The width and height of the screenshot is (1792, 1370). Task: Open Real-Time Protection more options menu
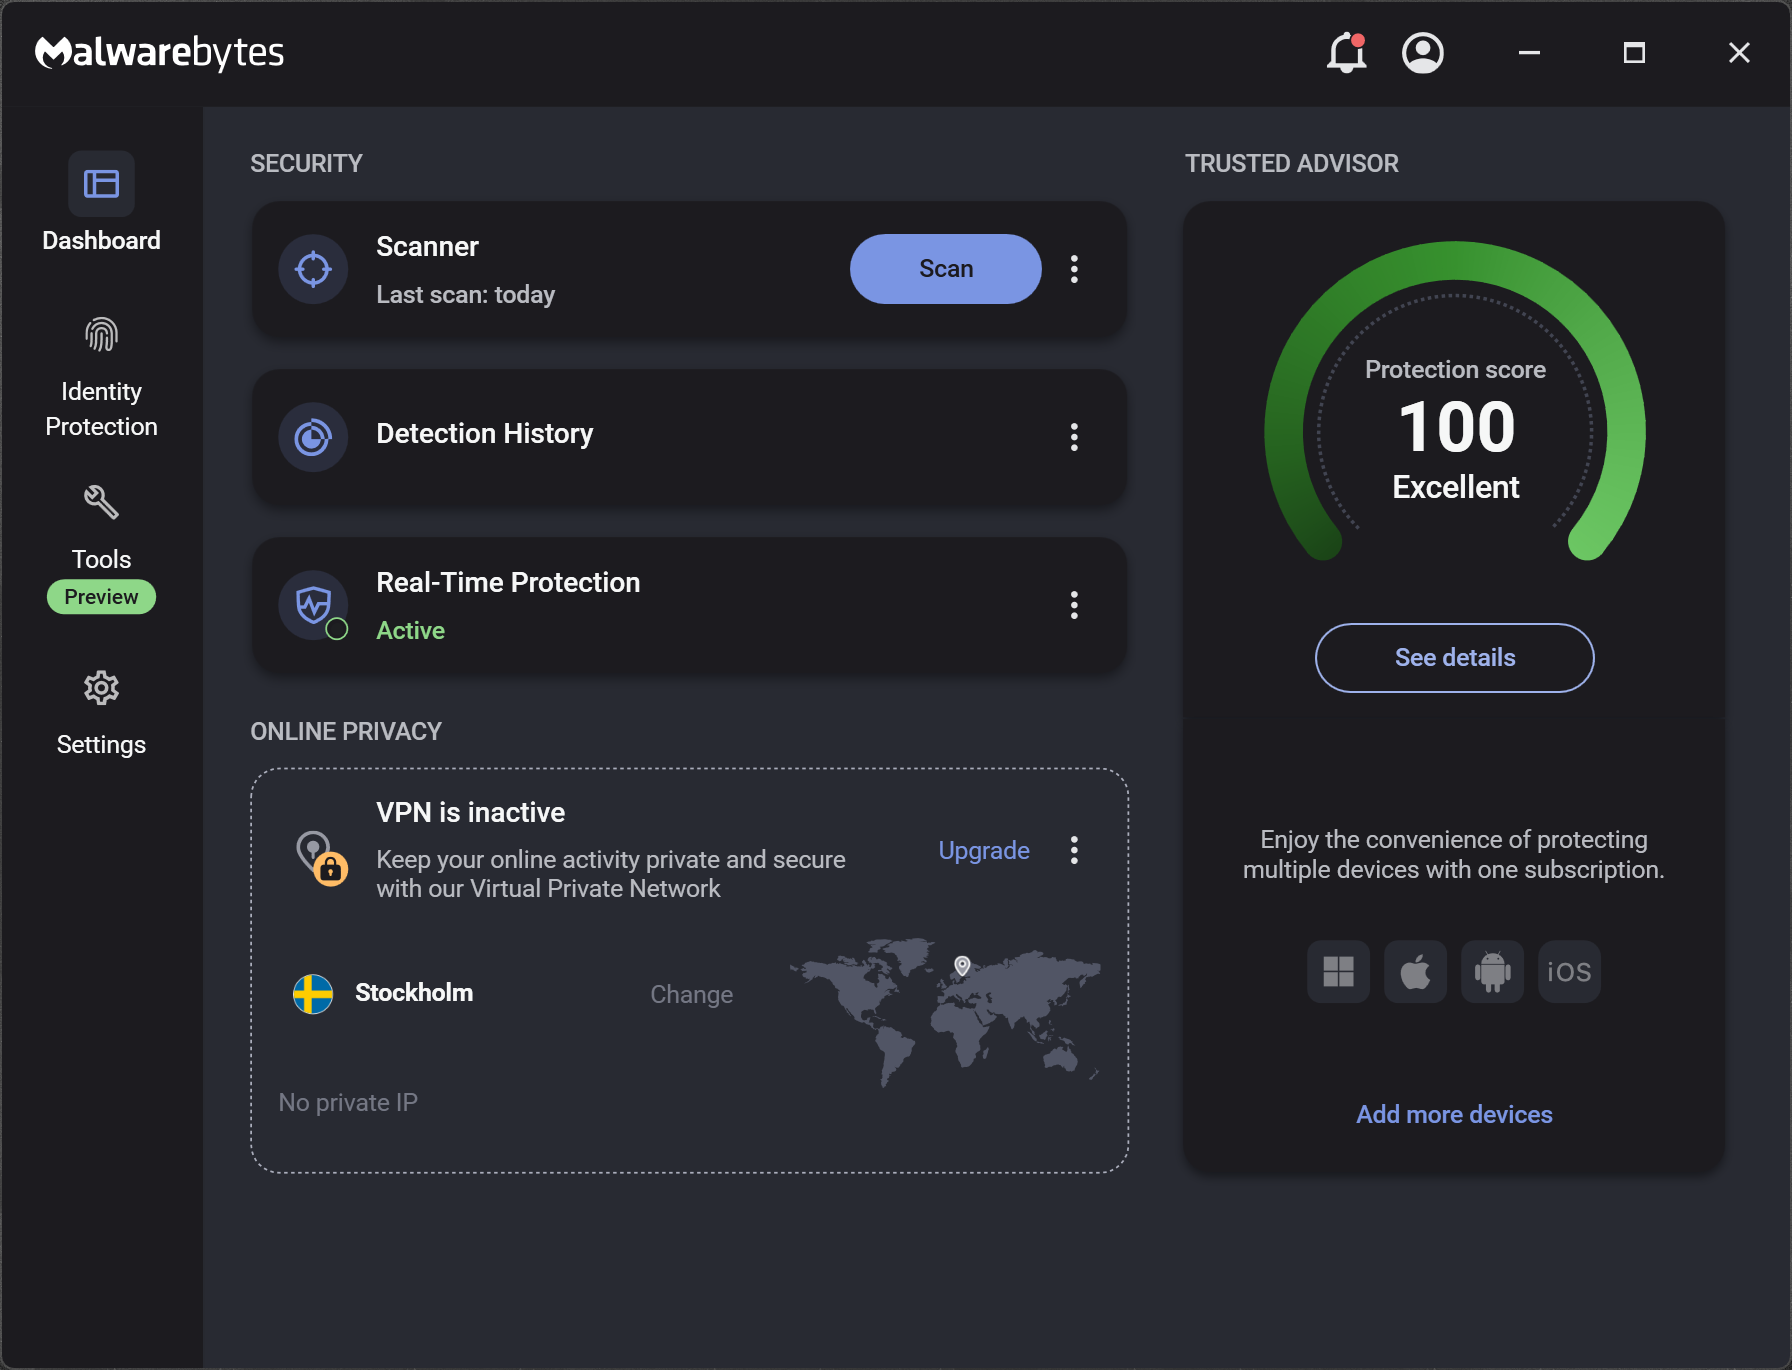tap(1074, 605)
